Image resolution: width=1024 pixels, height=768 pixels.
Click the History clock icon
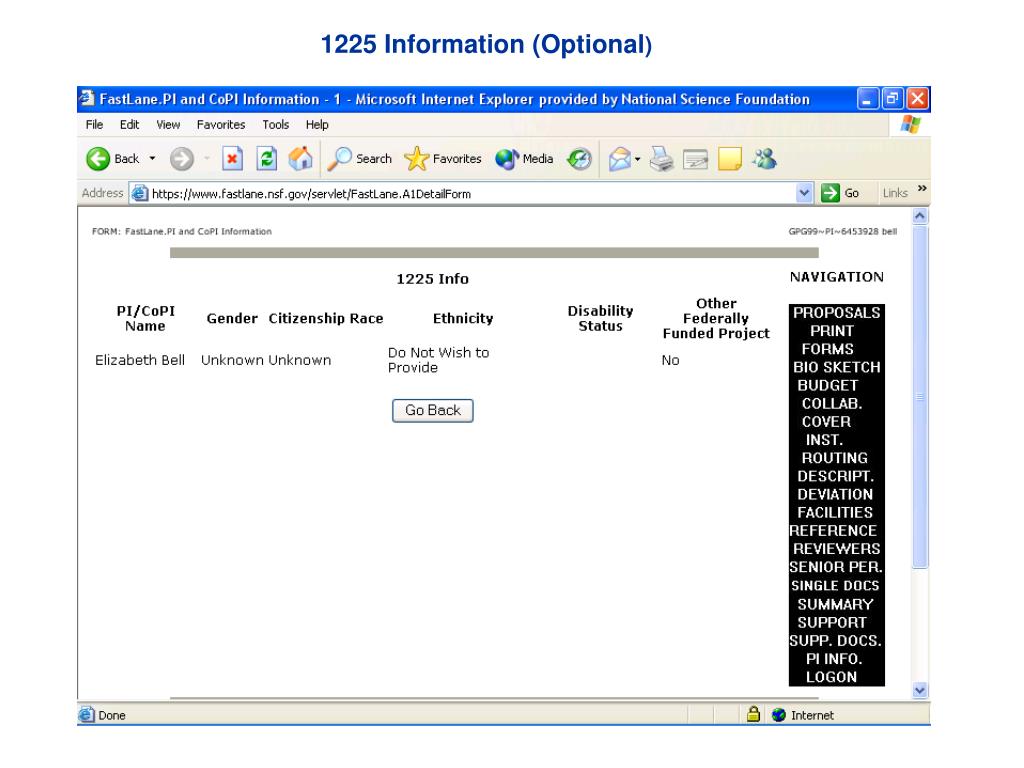coord(579,159)
